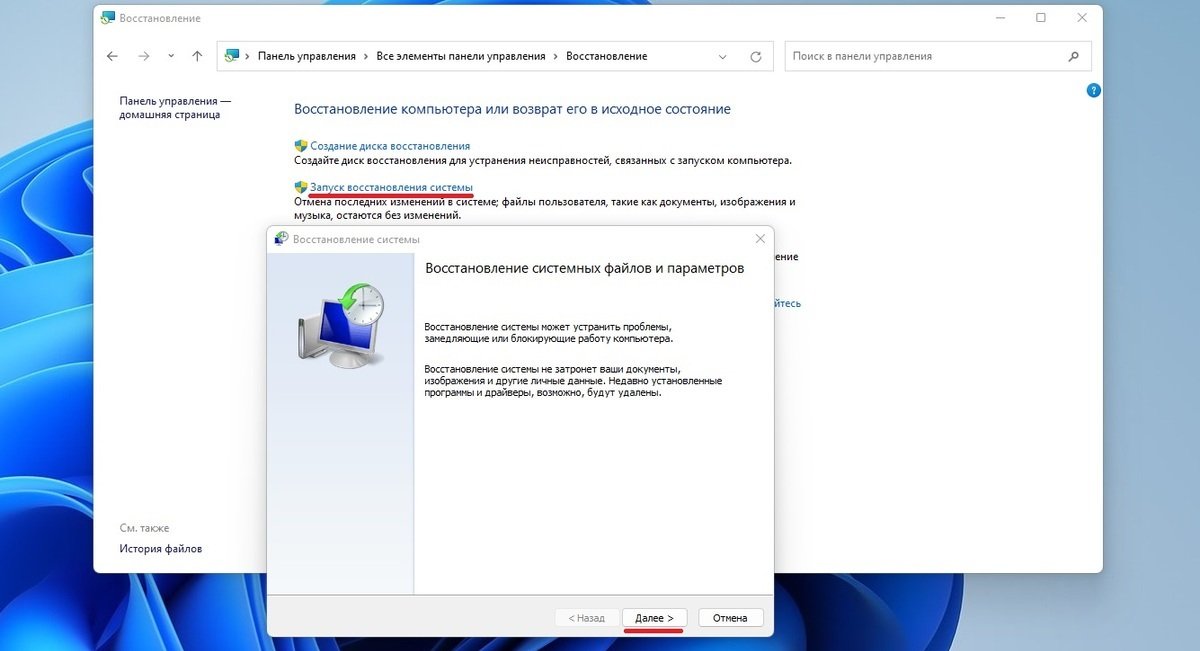Click the См. также label

coord(144,528)
